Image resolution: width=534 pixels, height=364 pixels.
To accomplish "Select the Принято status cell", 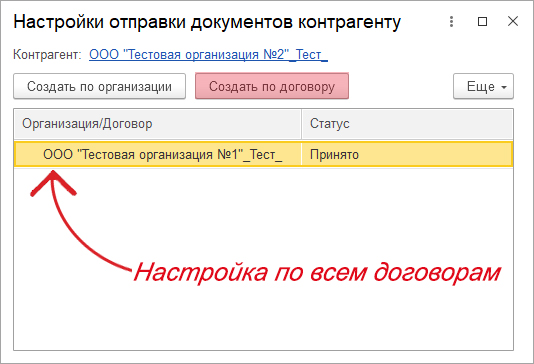I will click(407, 155).
